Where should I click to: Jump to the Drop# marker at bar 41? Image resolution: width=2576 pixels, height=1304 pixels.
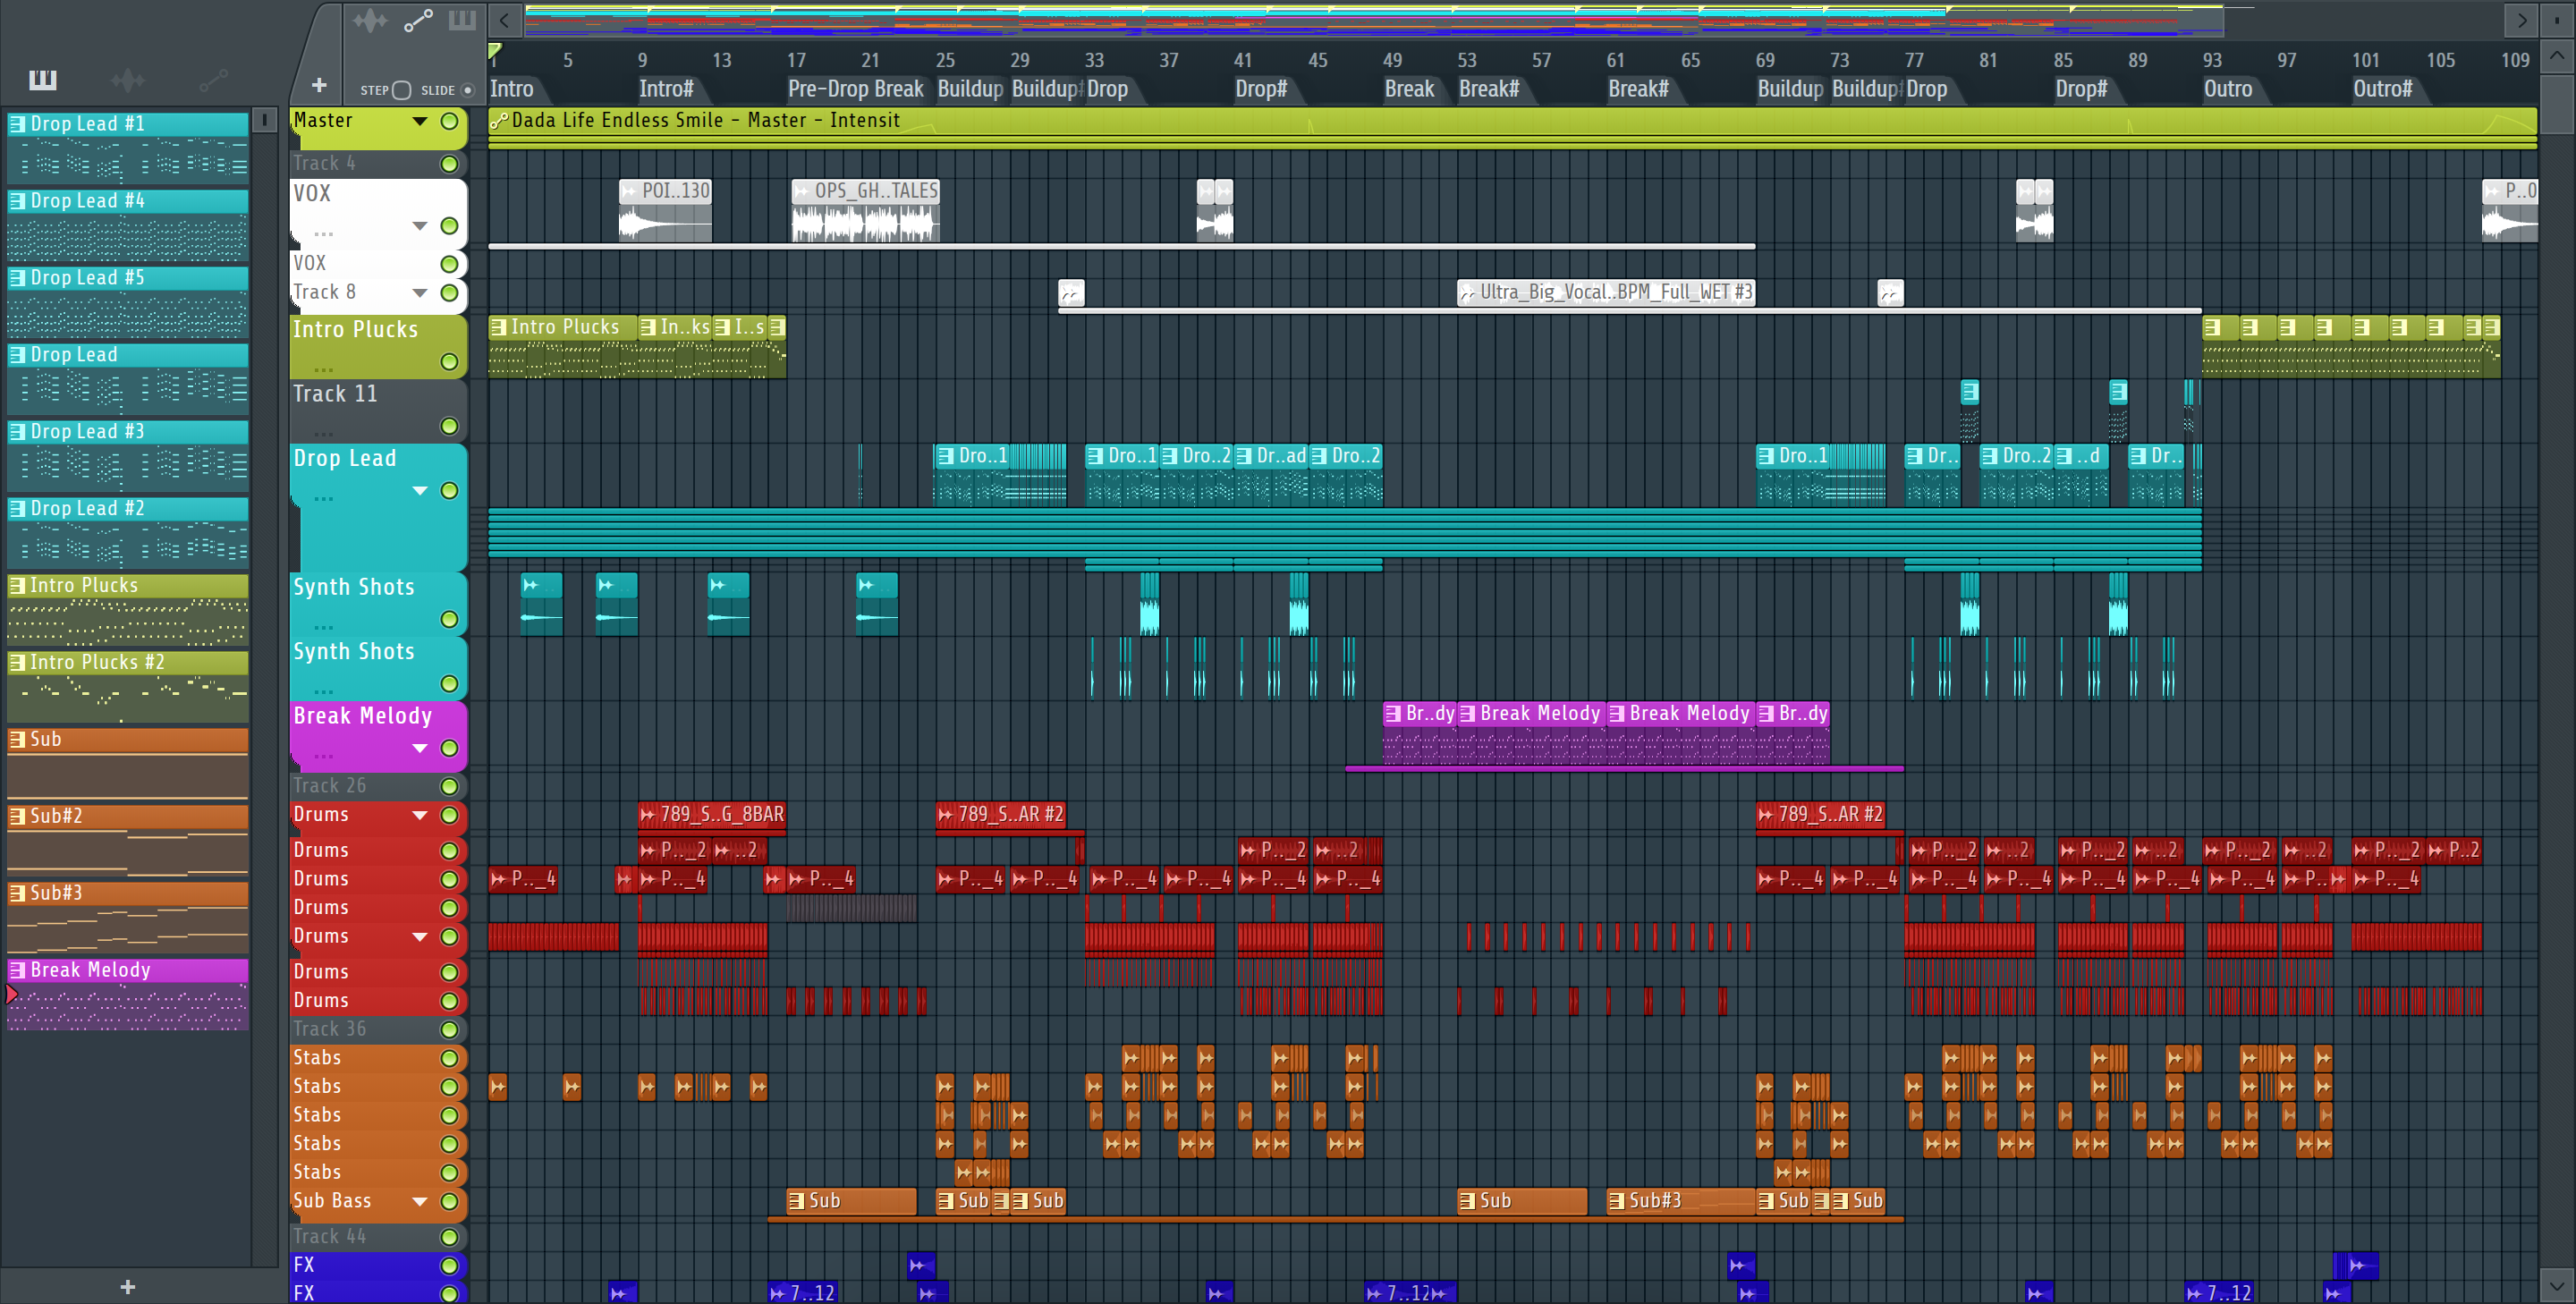tap(1261, 89)
